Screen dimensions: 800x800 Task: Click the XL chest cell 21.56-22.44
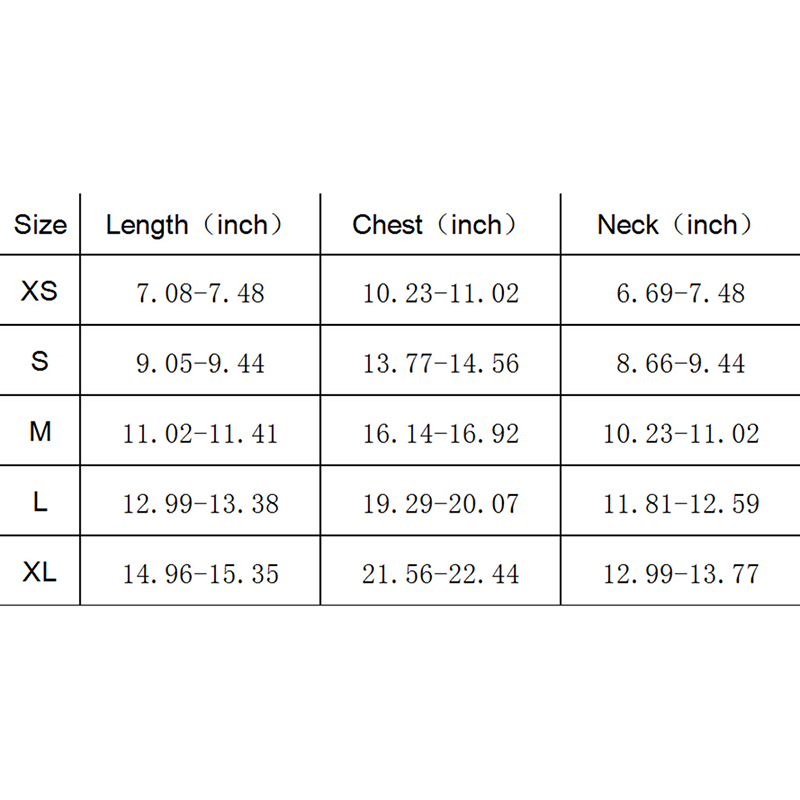pyautogui.click(x=441, y=575)
